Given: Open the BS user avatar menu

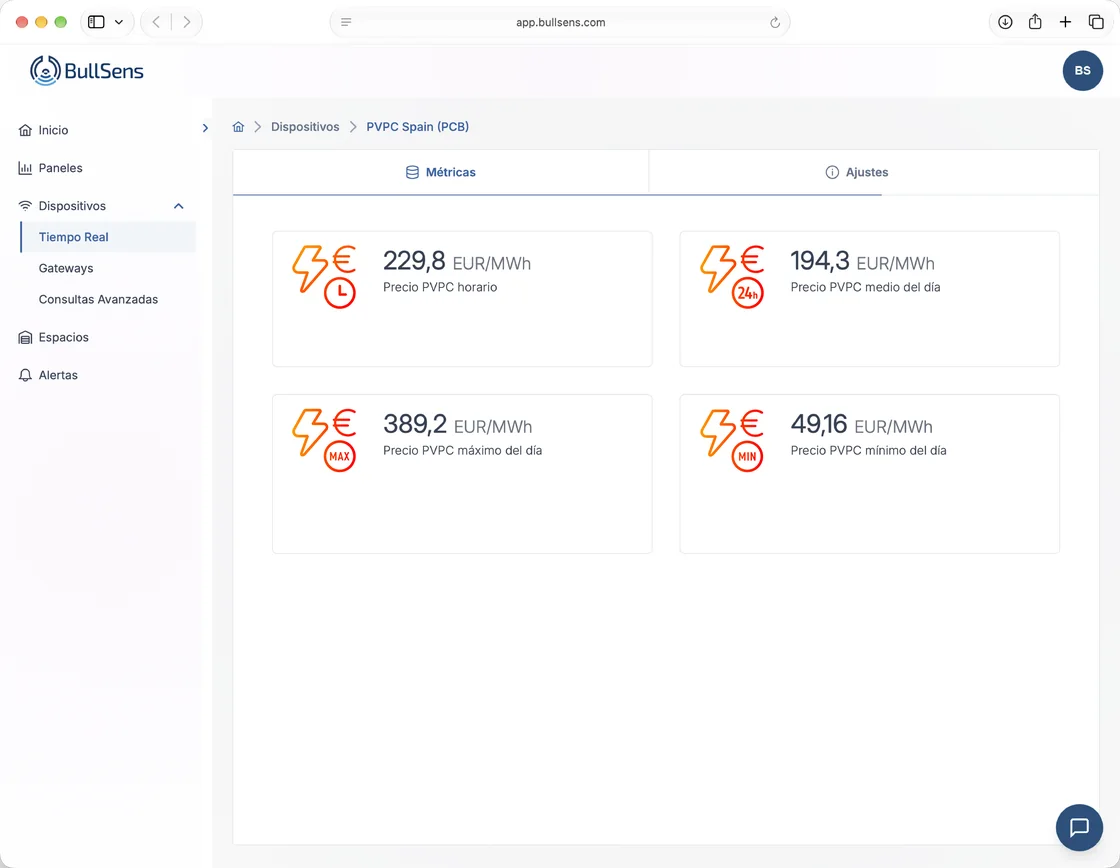Looking at the screenshot, I should tap(1082, 71).
